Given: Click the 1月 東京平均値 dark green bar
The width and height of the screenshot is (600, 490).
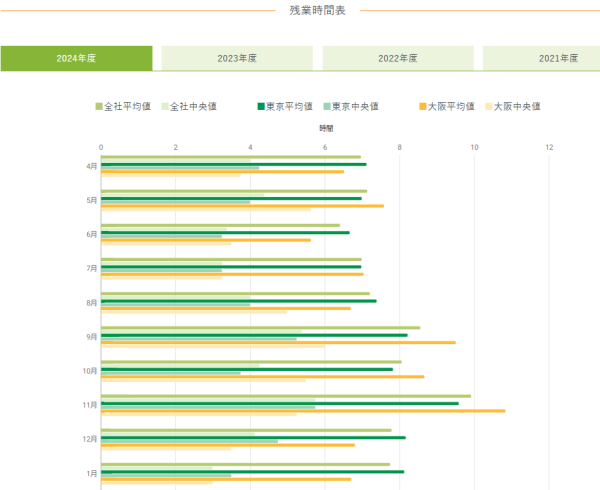Looking at the screenshot, I should coord(253,472).
